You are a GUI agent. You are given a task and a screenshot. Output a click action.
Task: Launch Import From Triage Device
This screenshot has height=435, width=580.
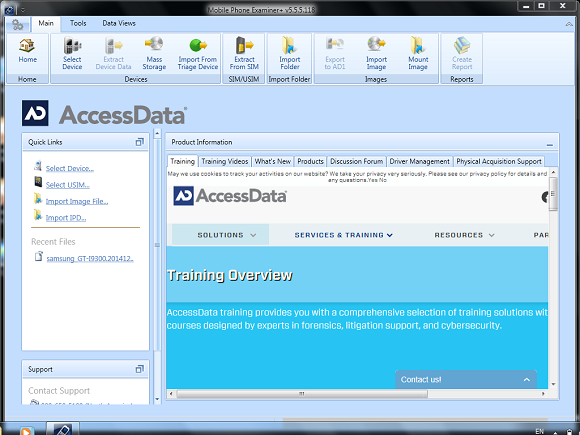click(x=198, y=54)
